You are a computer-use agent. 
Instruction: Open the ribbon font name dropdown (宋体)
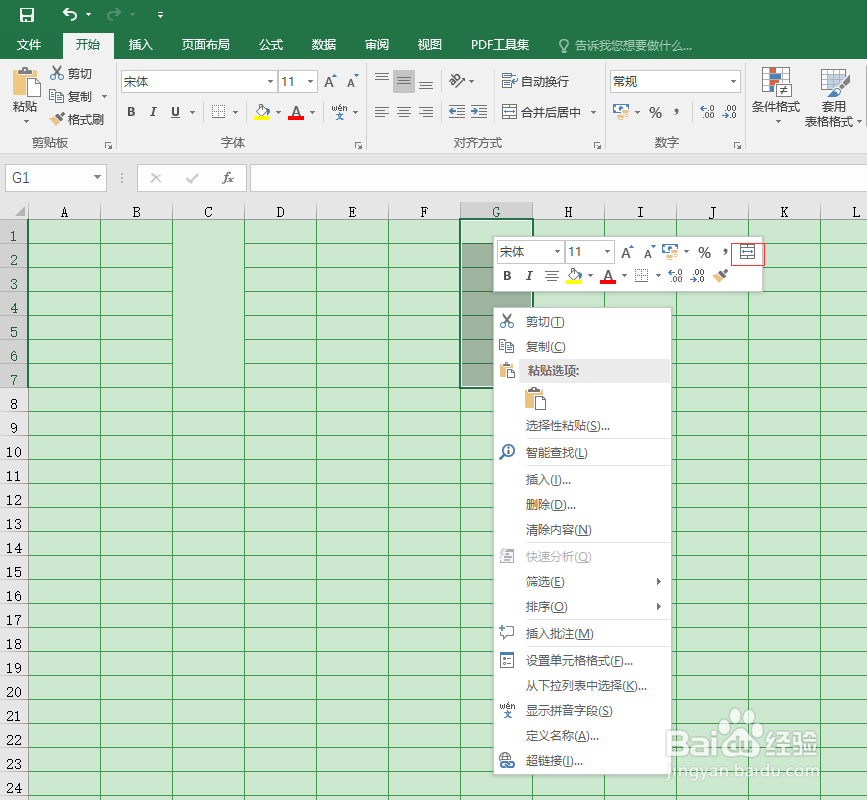(x=270, y=82)
